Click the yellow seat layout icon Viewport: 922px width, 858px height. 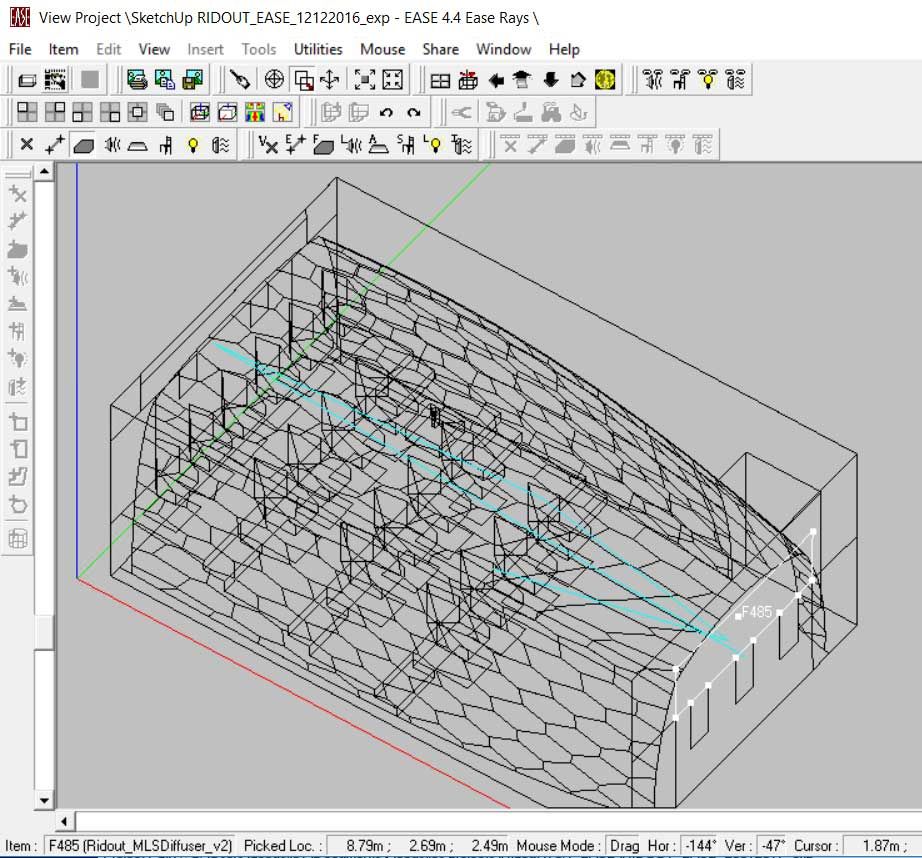(x=283, y=112)
